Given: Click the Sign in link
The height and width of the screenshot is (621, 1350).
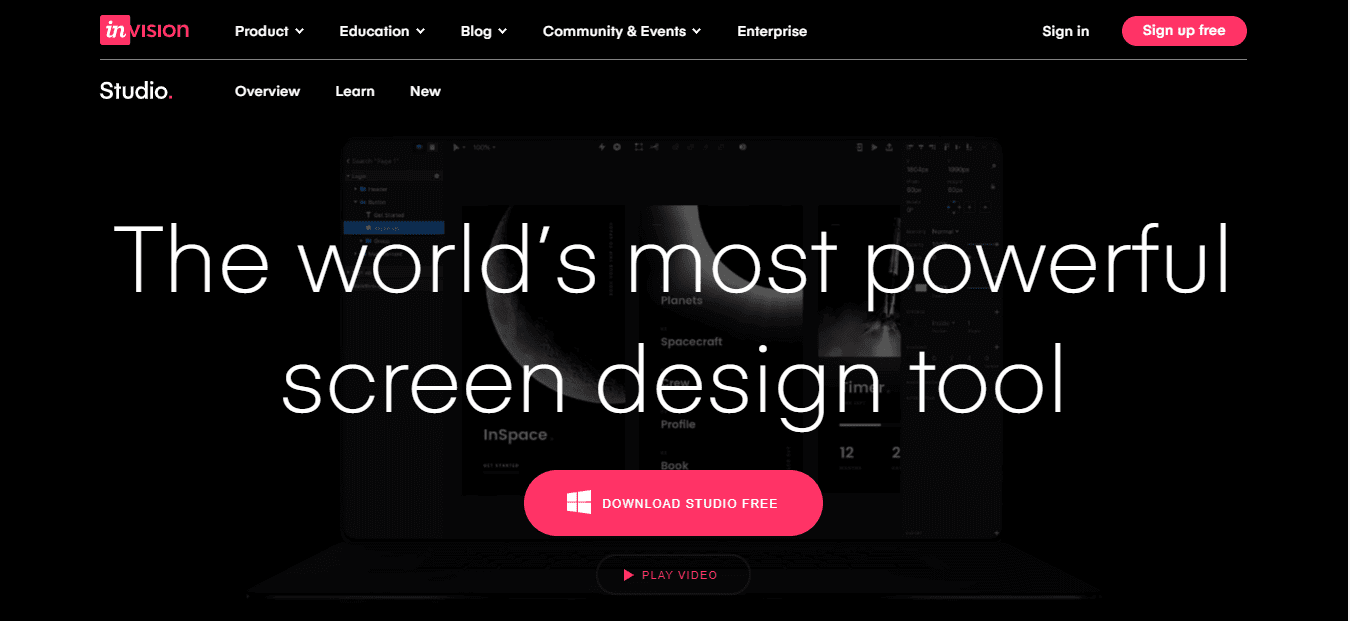Looking at the screenshot, I should point(1065,31).
